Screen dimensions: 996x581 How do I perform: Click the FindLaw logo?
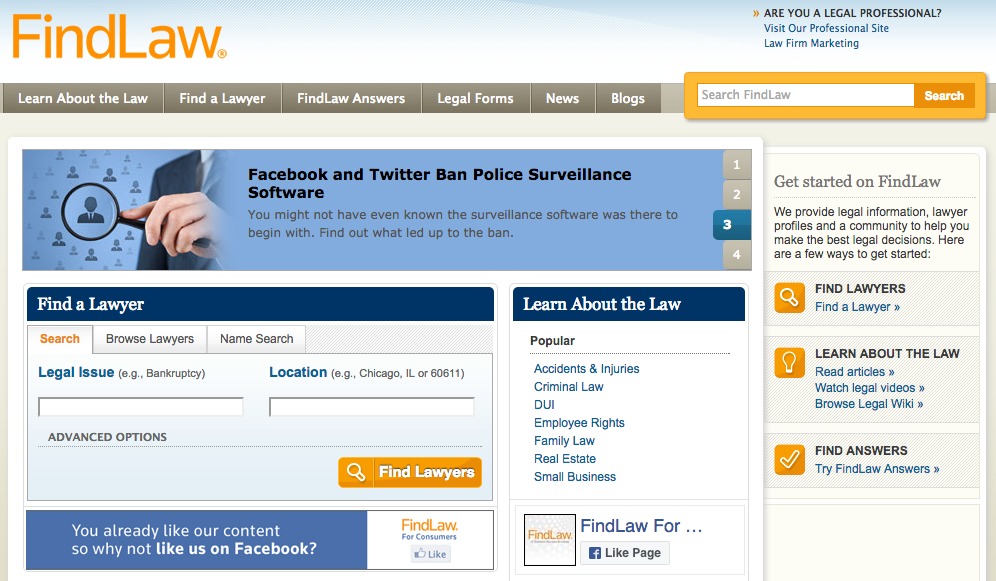click(x=115, y=37)
